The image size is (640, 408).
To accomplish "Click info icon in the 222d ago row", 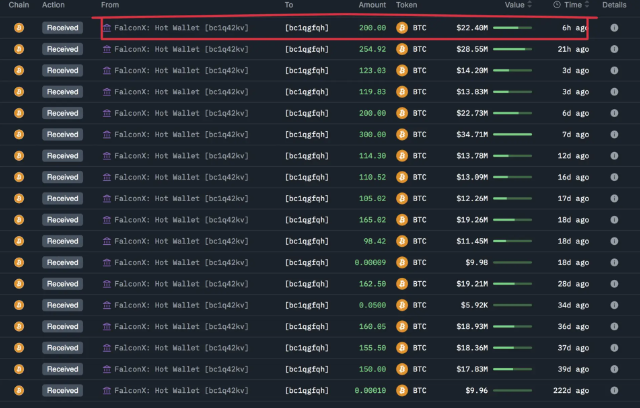I will coord(613,390).
